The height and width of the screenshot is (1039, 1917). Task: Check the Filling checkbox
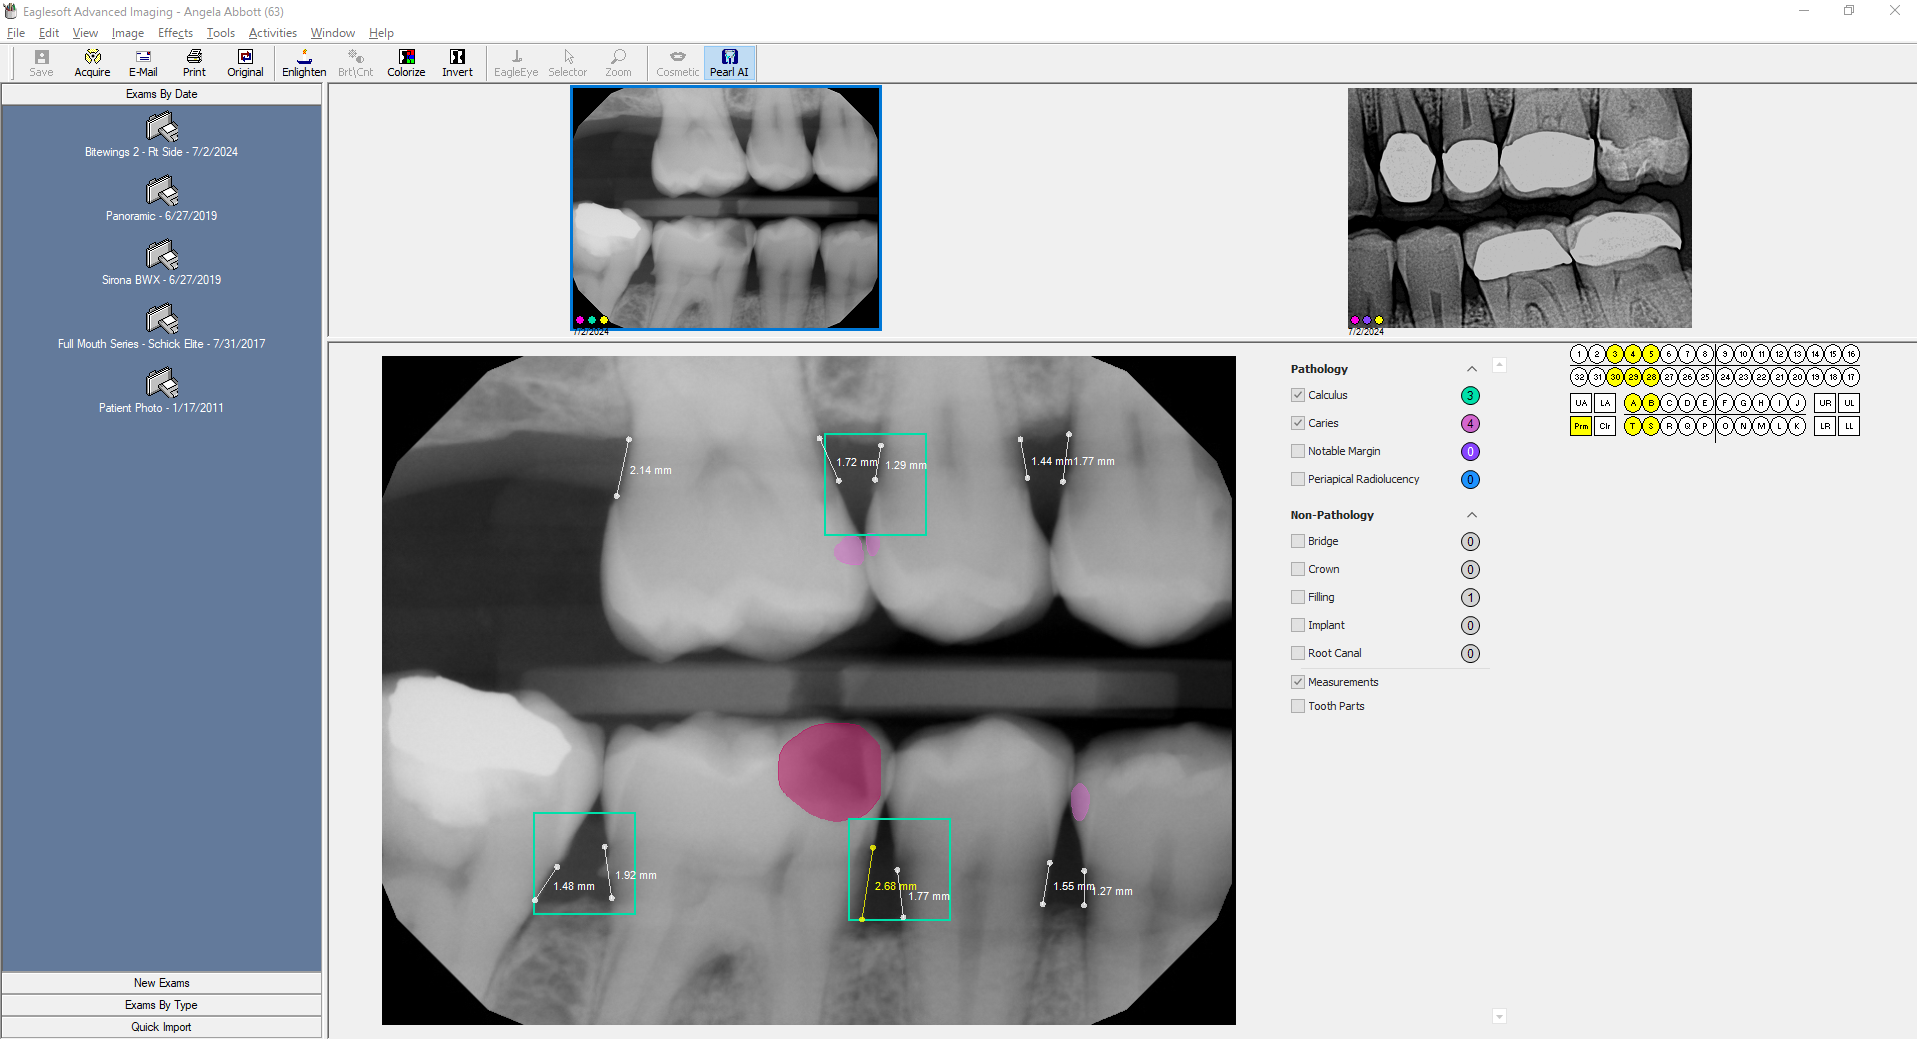tap(1298, 597)
